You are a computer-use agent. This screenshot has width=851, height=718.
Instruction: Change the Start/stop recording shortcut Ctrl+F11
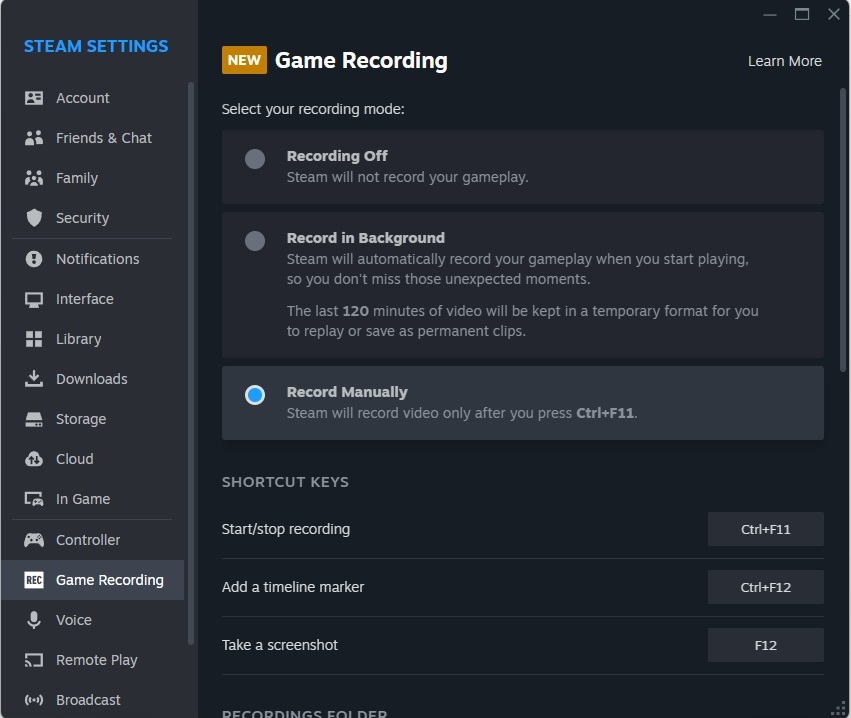[x=765, y=529]
